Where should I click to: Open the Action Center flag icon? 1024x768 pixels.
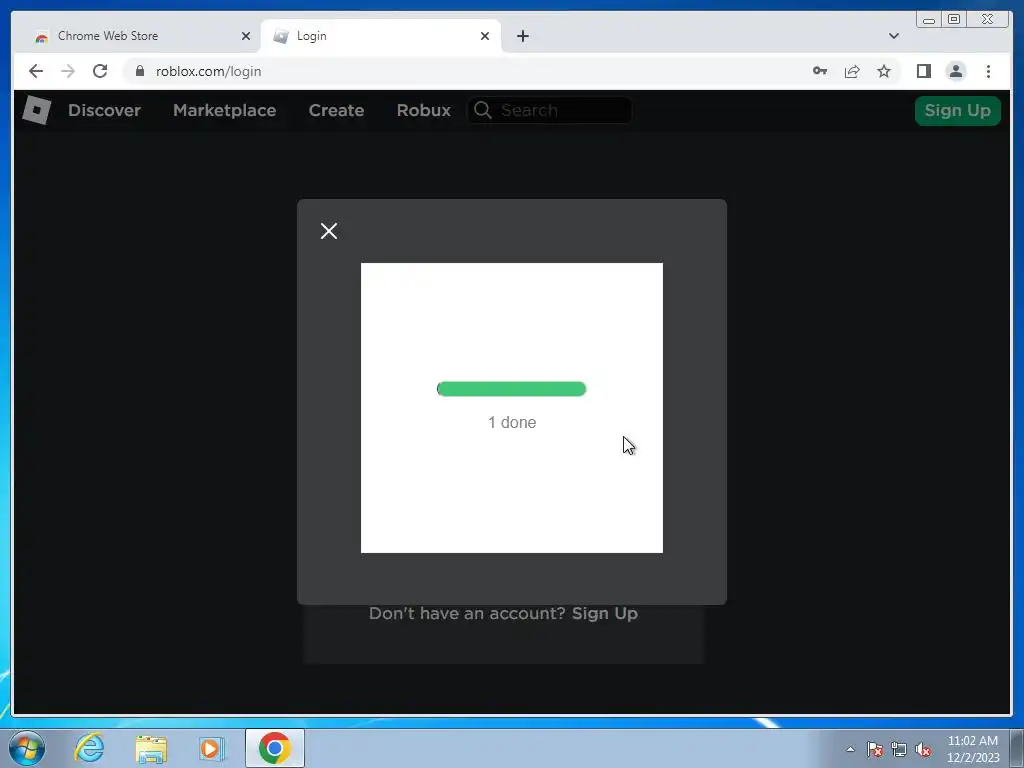pos(875,749)
